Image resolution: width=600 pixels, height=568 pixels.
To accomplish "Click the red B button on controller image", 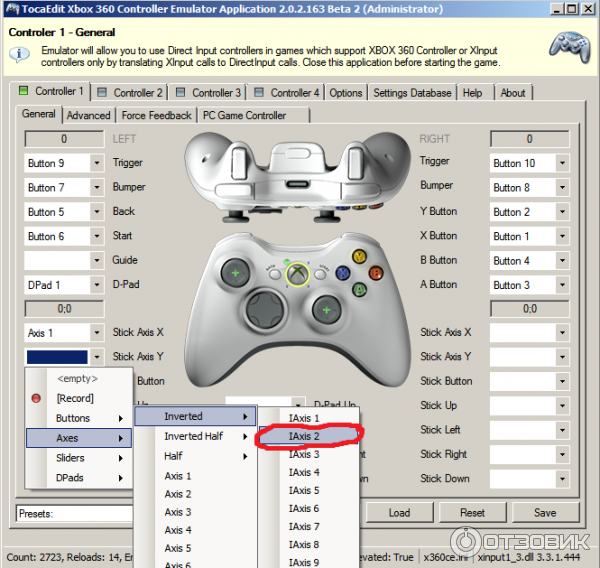I will pos(373,271).
